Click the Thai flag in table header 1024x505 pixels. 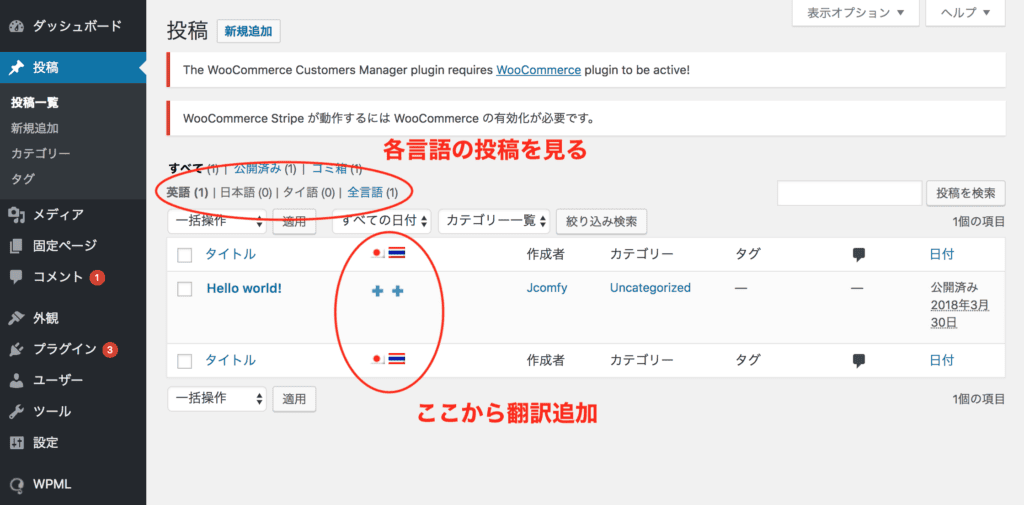pyautogui.click(x=396, y=253)
